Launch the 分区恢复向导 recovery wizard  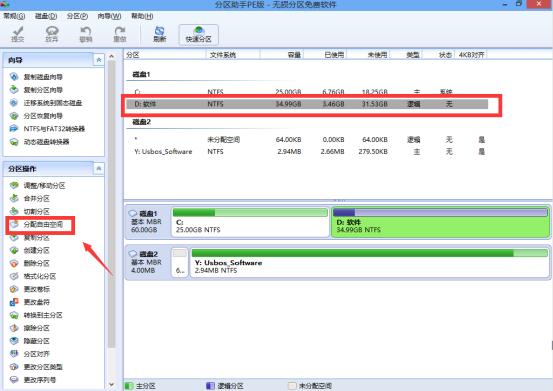[x=36, y=116]
